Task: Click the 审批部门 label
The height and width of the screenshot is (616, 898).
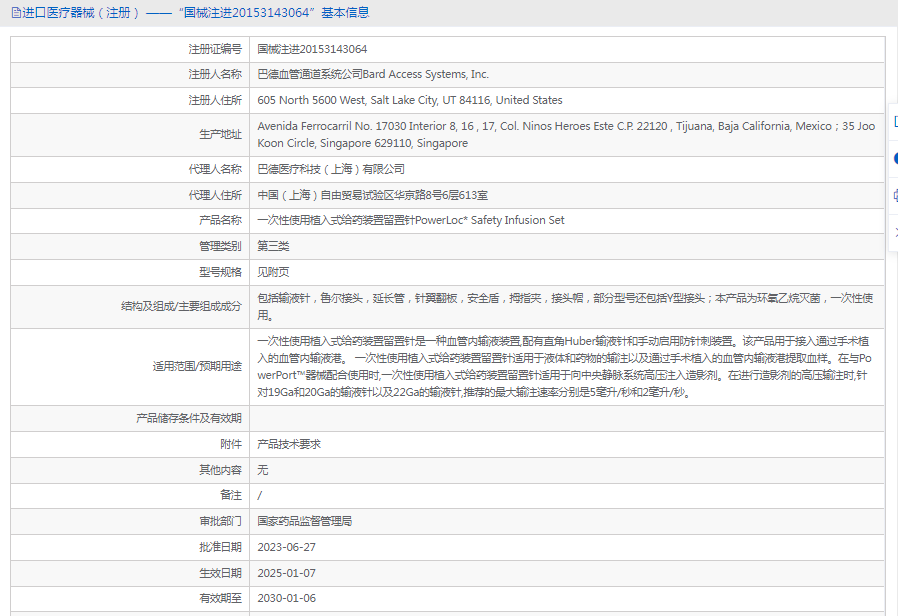Action: tap(220, 522)
